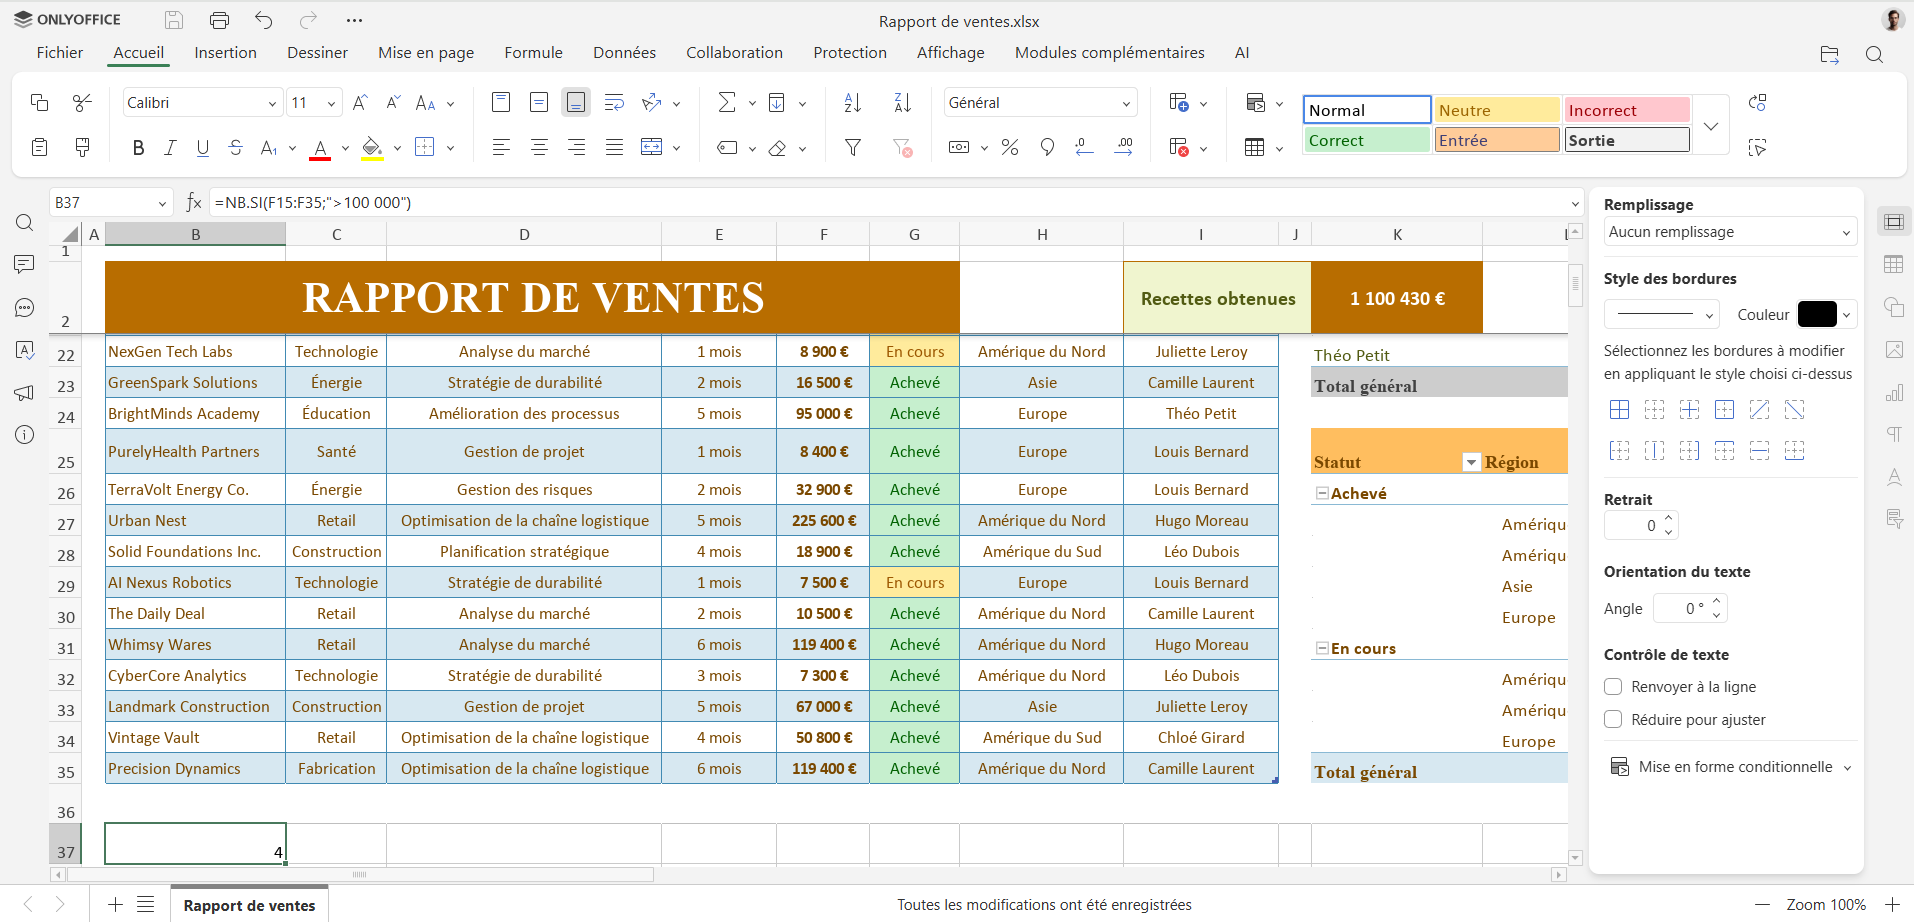Enable the 'Renvoyer à la ligne' checkbox
This screenshot has height=922, width=1914.
(x=1613, y=687)
